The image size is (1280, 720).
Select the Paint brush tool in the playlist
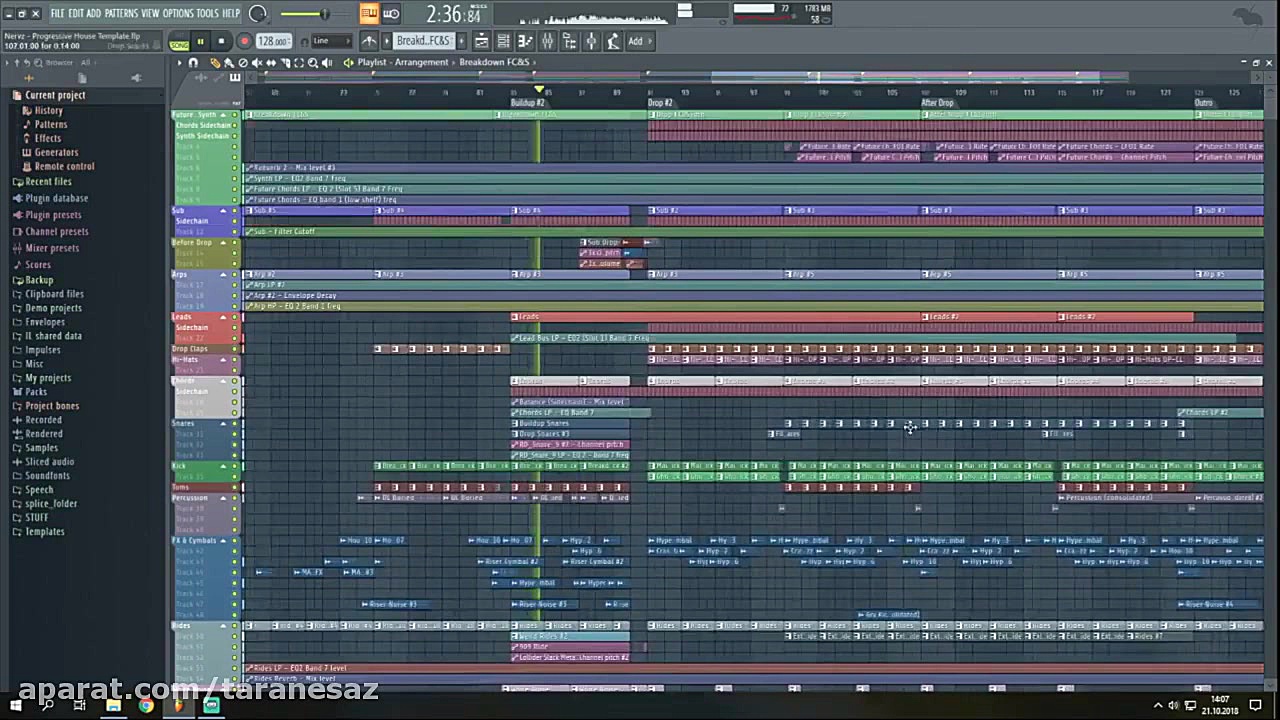coord(230,62)
